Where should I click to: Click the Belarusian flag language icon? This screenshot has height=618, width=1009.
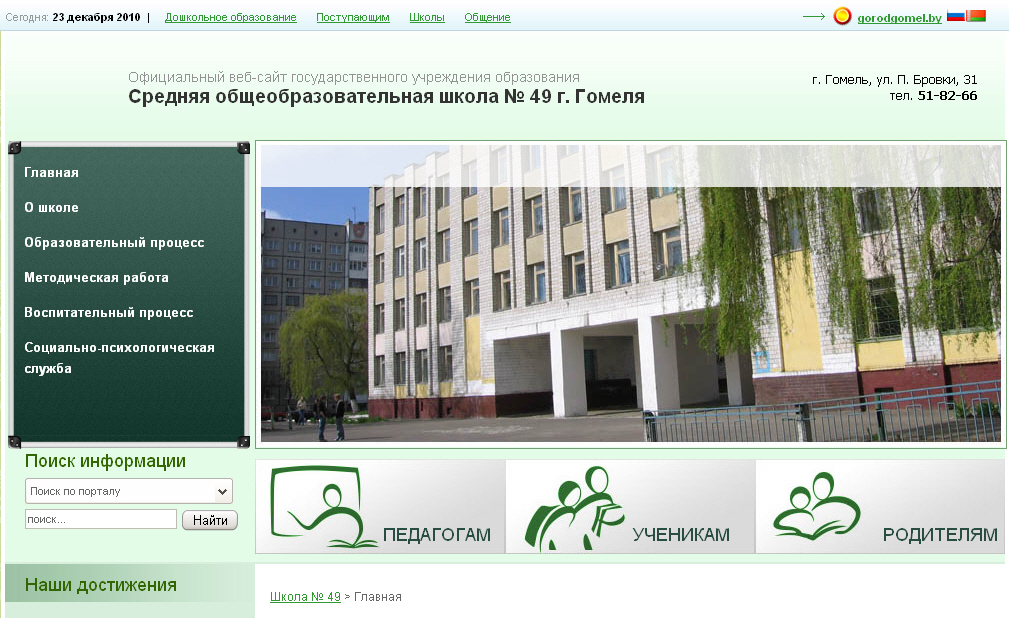coord(976,16)
